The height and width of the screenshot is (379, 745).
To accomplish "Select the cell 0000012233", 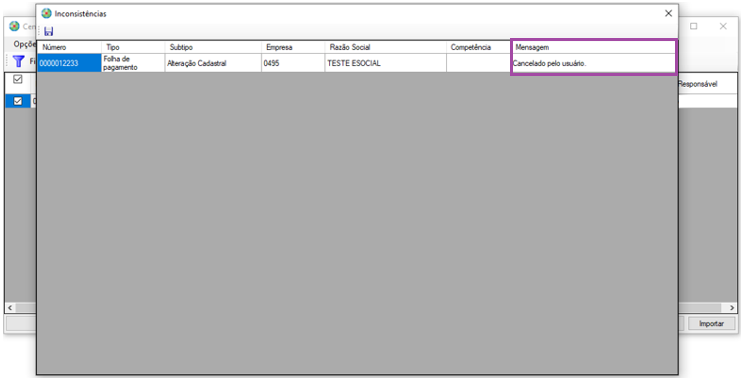I will [x=69, y=63].
